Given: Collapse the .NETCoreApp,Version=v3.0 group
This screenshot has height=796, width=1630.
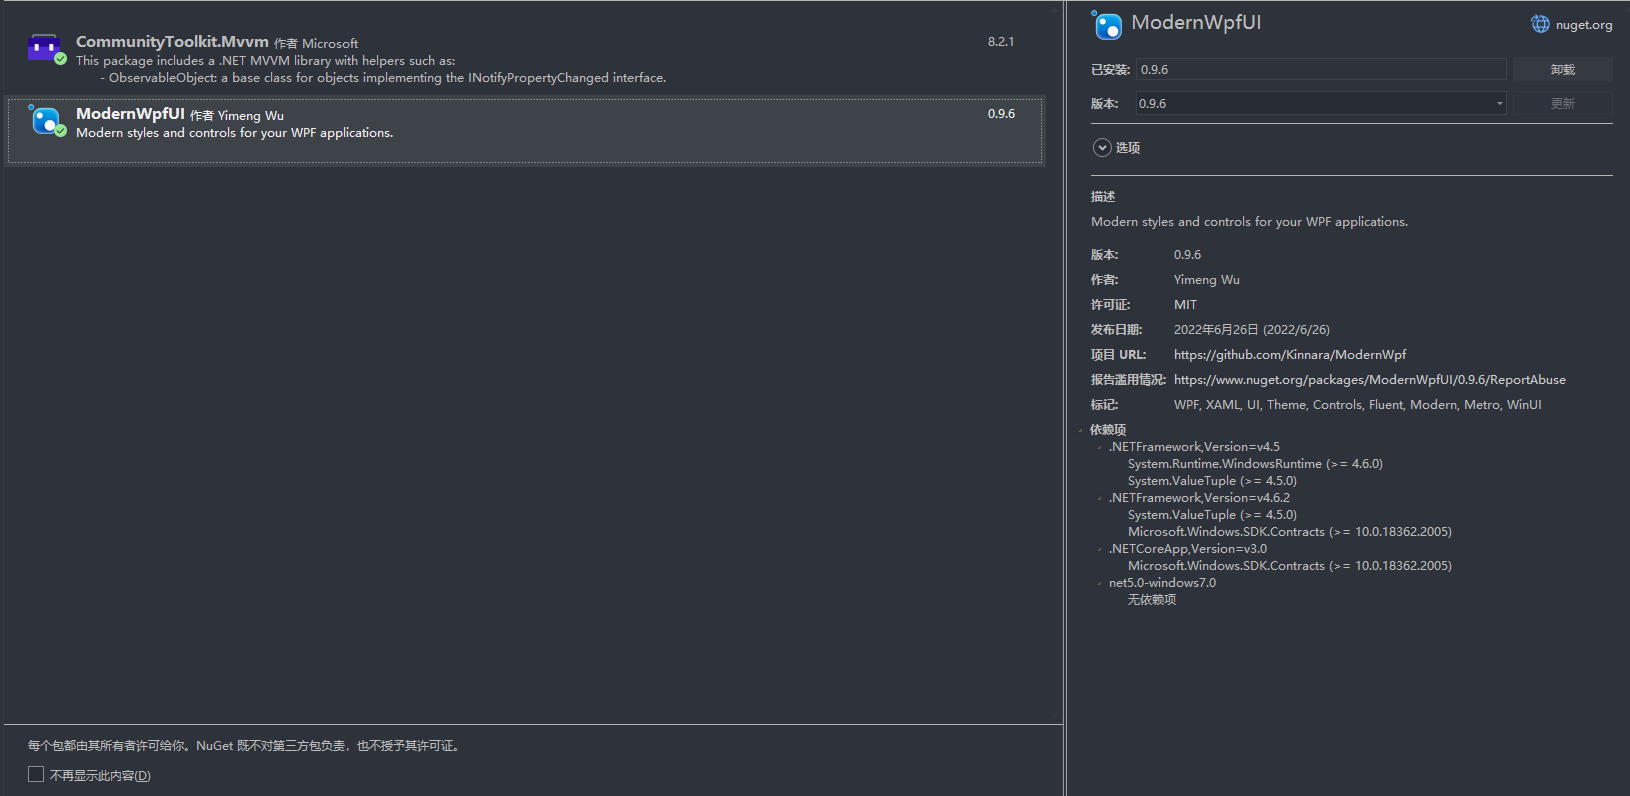Looking at the screenshot, I should click(1100, 549).
